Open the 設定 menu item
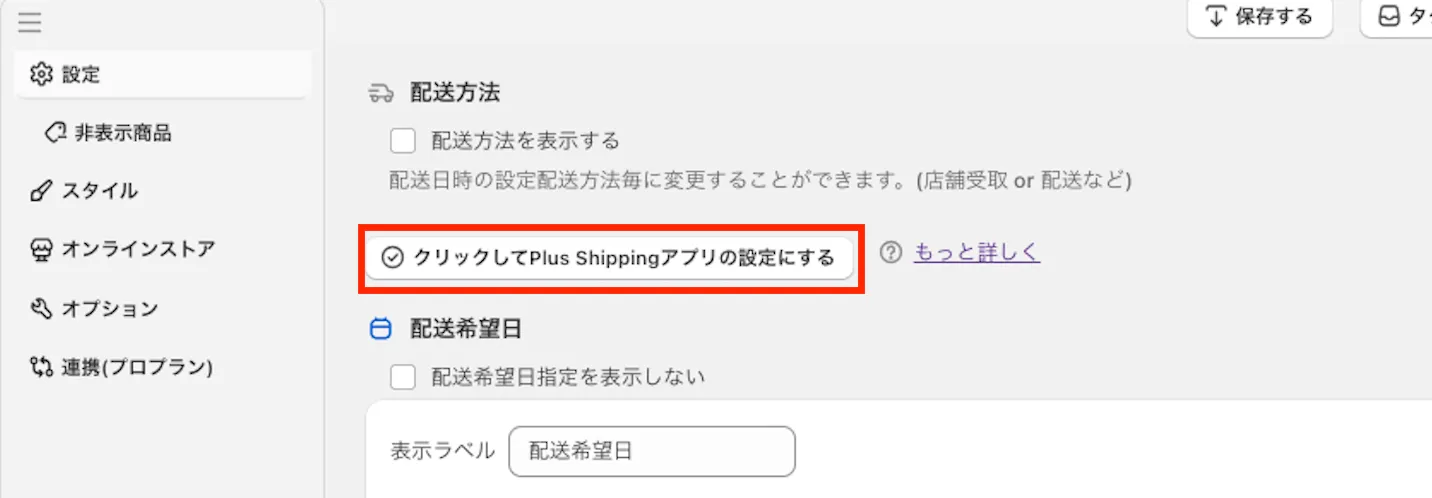This screenshot has height=498, width=1432. (x=81, y=74)
